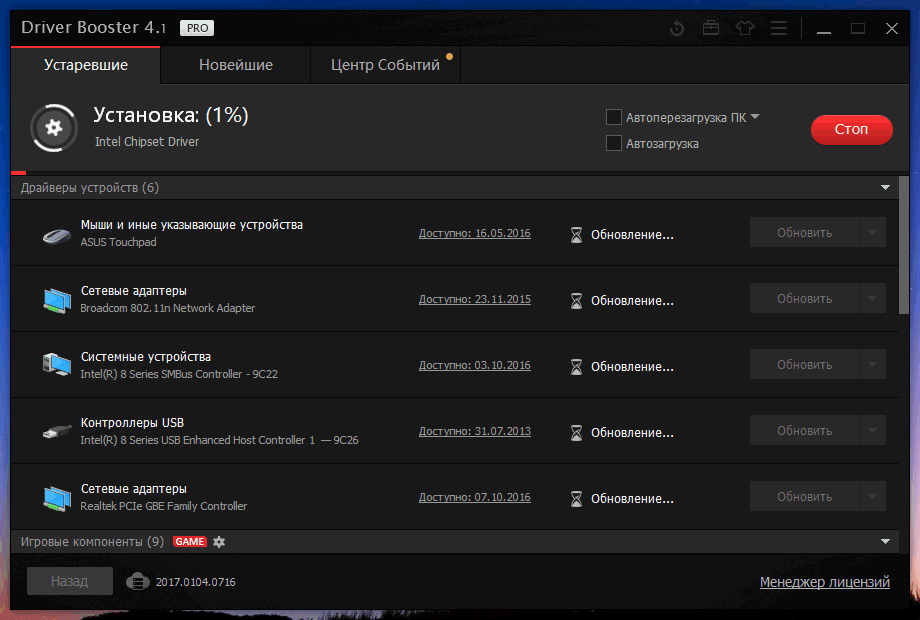Image resolution: width=920 pixels, height=620 pixels.
Task: Click the orange notification dot on Центр Событий
Action: pos(449,57)
